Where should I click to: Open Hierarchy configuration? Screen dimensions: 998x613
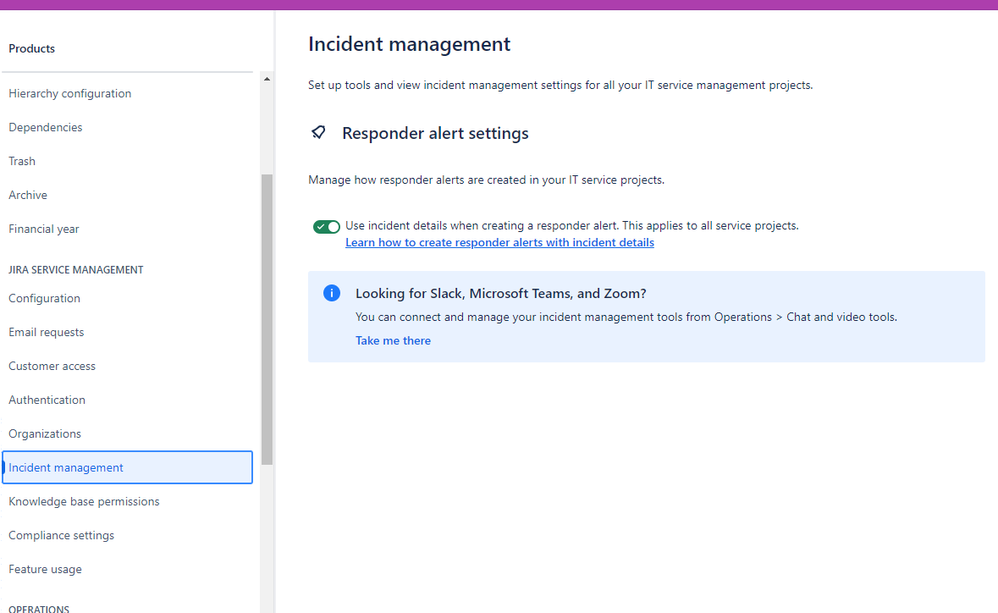tap(69, 93)
